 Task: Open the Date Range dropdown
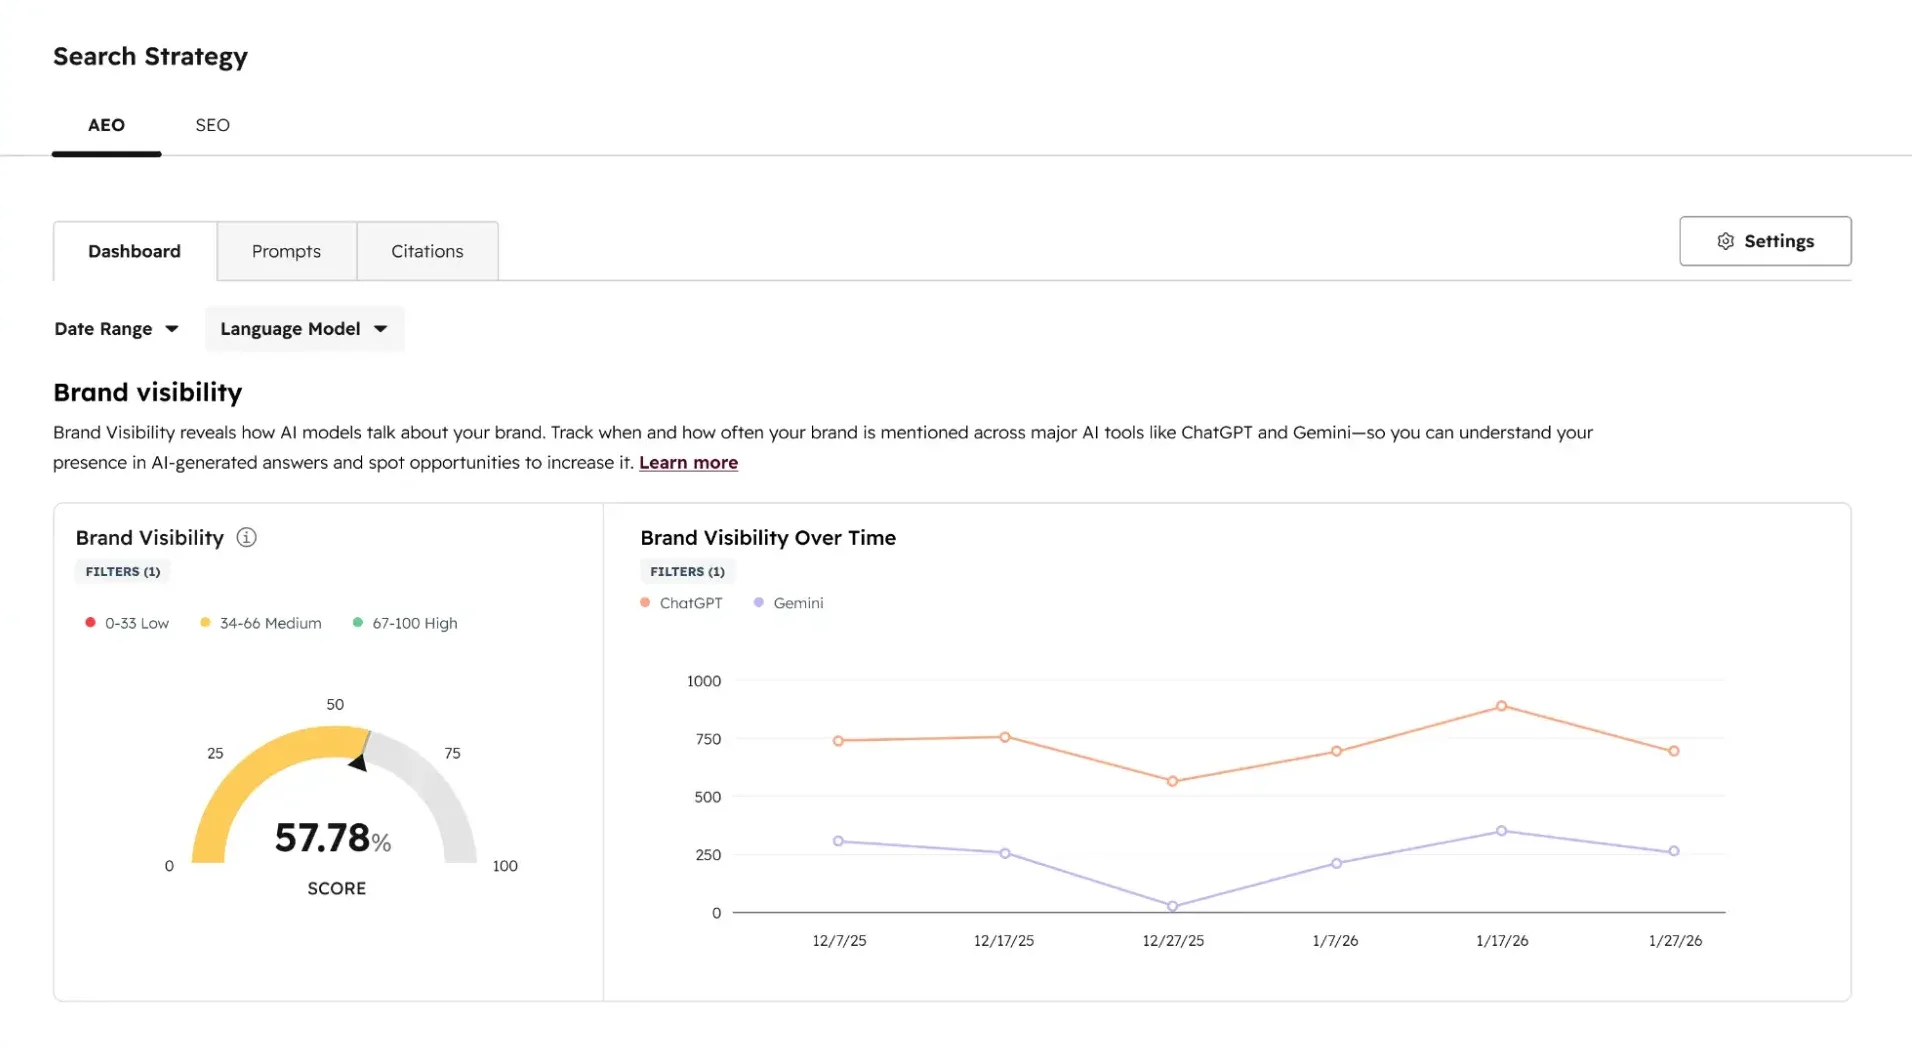click(x=116, y=329)
